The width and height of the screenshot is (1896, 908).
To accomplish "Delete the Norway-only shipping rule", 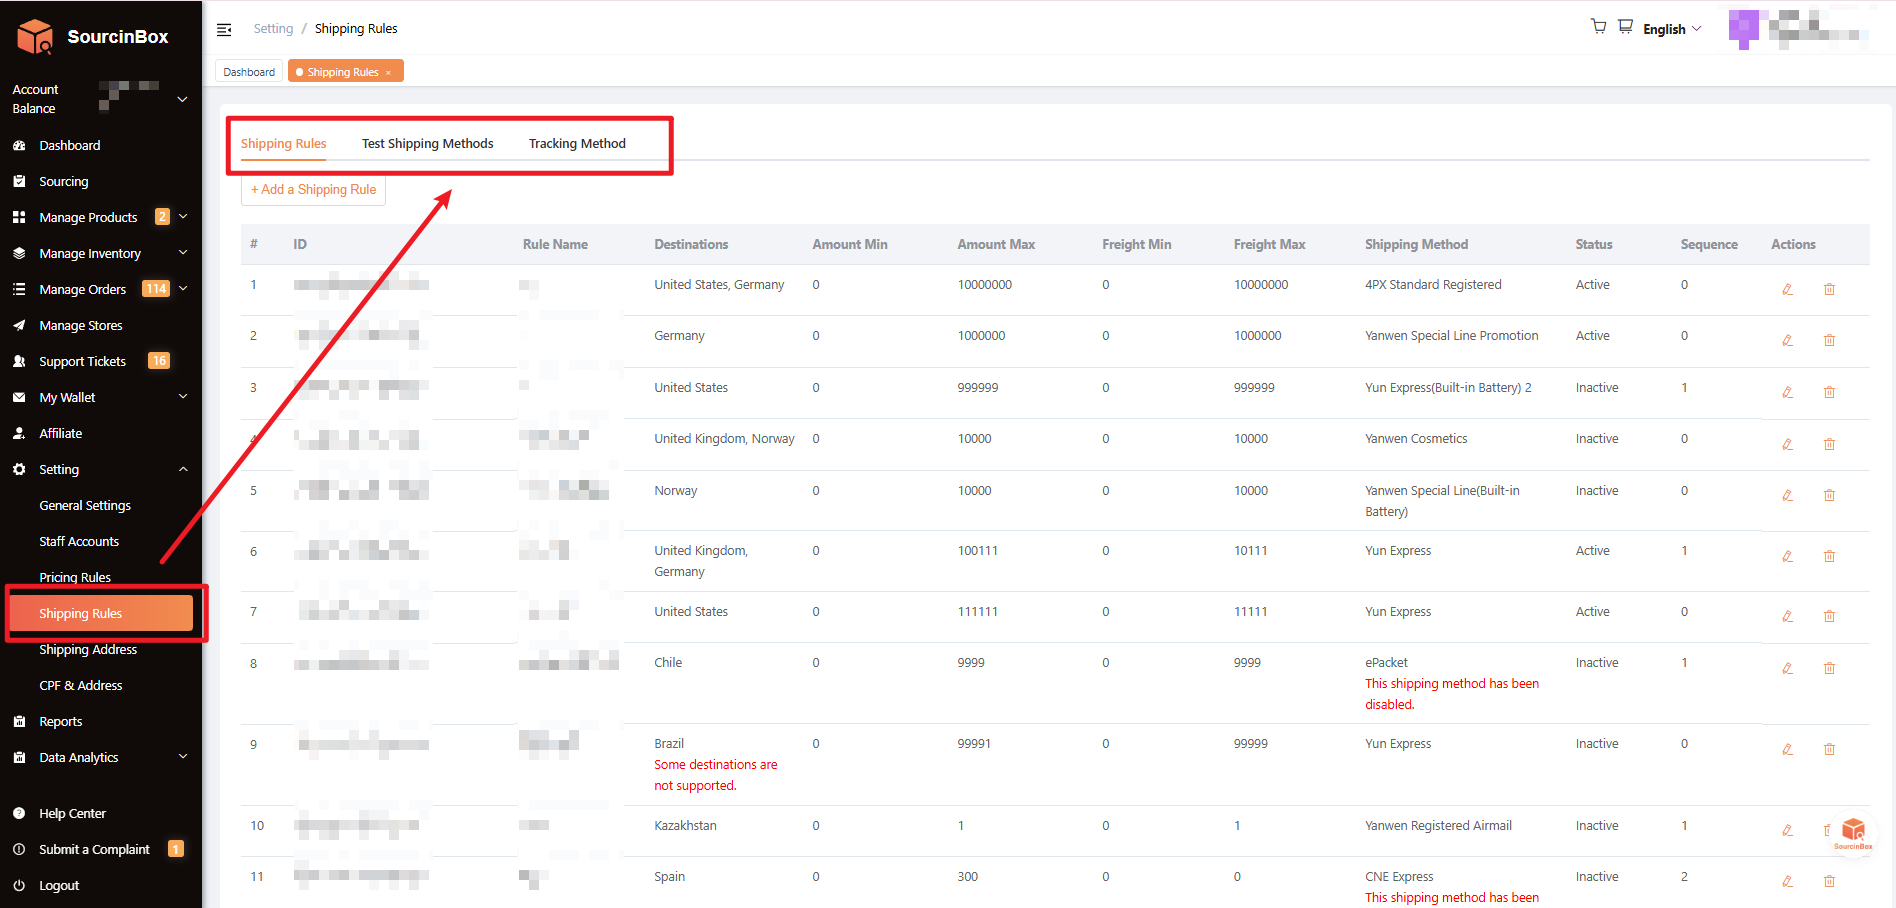I will (1829, 496).
